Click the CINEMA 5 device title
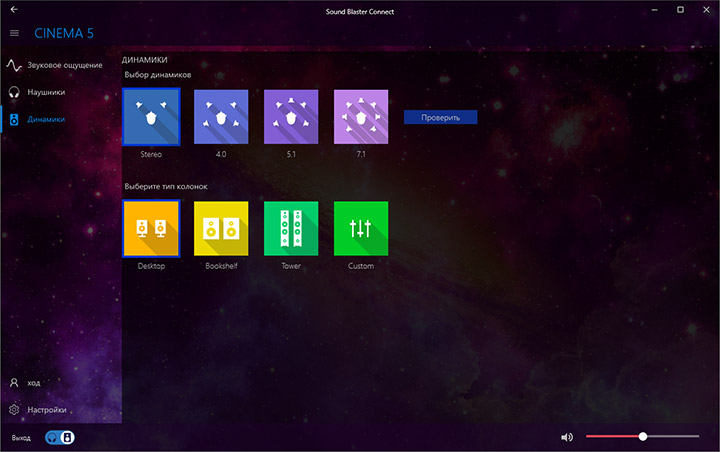 tap(64, 33)
